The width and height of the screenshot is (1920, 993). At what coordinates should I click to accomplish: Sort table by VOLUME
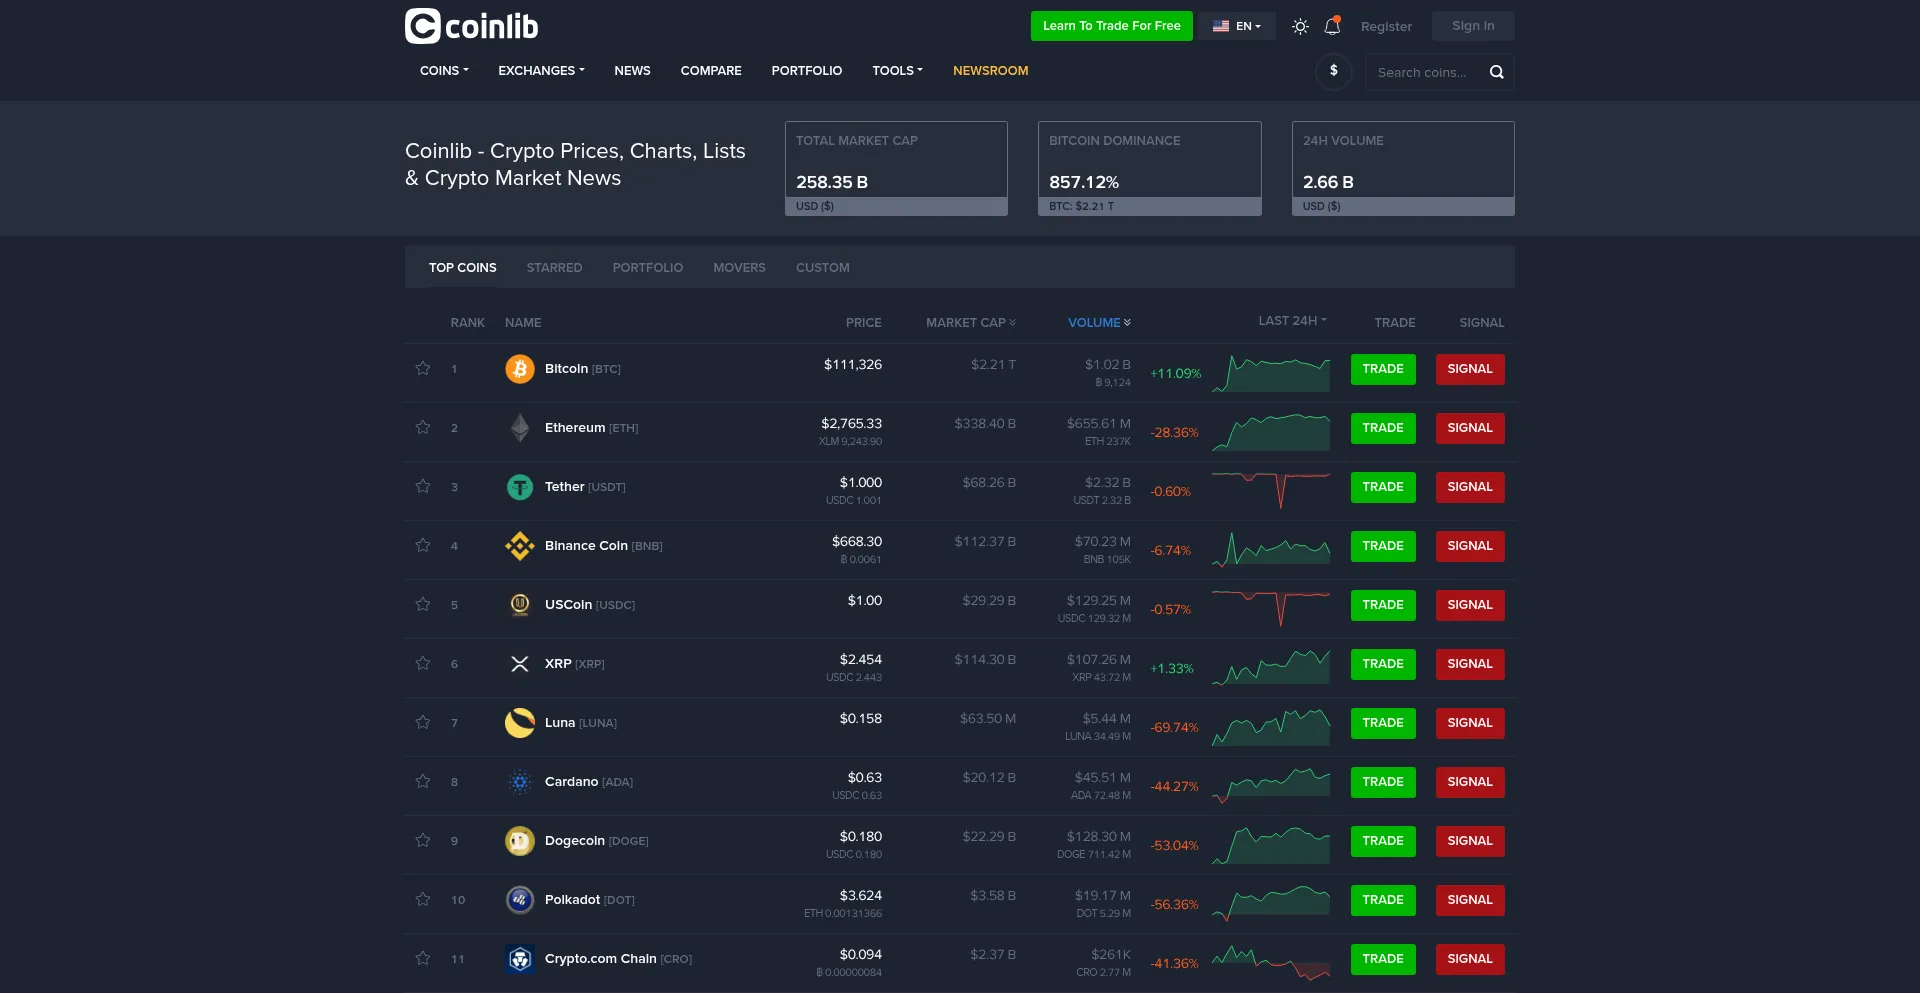(x=1099, y=323)
